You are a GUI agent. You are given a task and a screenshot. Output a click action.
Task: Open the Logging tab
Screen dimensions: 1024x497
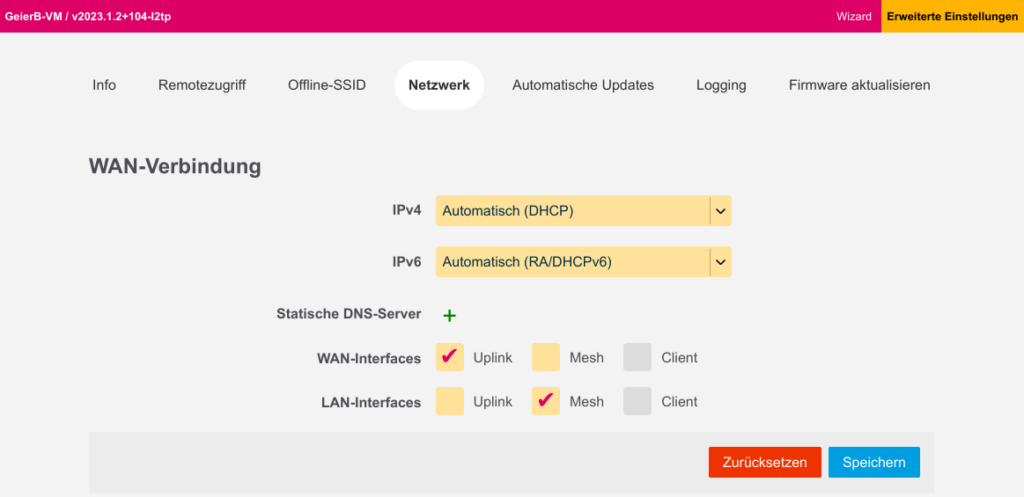point(721,85)
